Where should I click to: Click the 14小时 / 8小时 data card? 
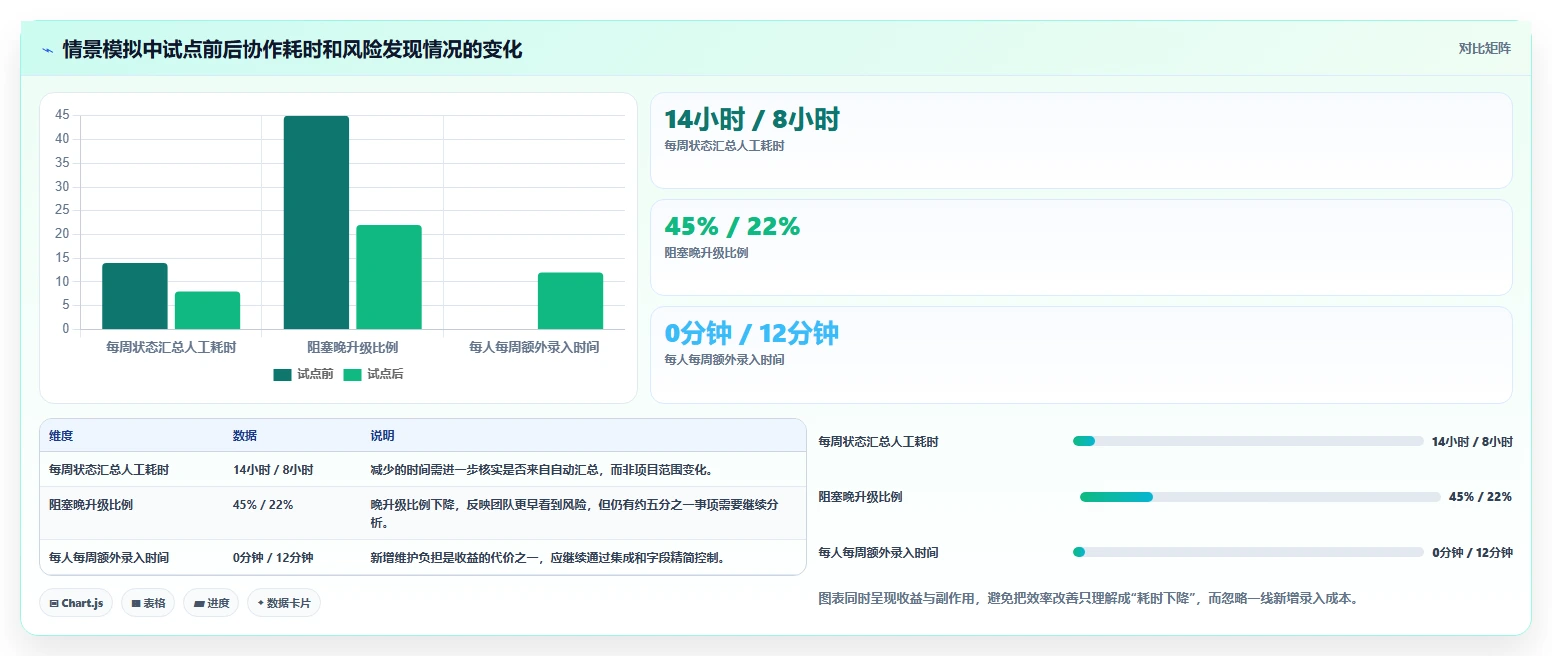(1081, 140)
